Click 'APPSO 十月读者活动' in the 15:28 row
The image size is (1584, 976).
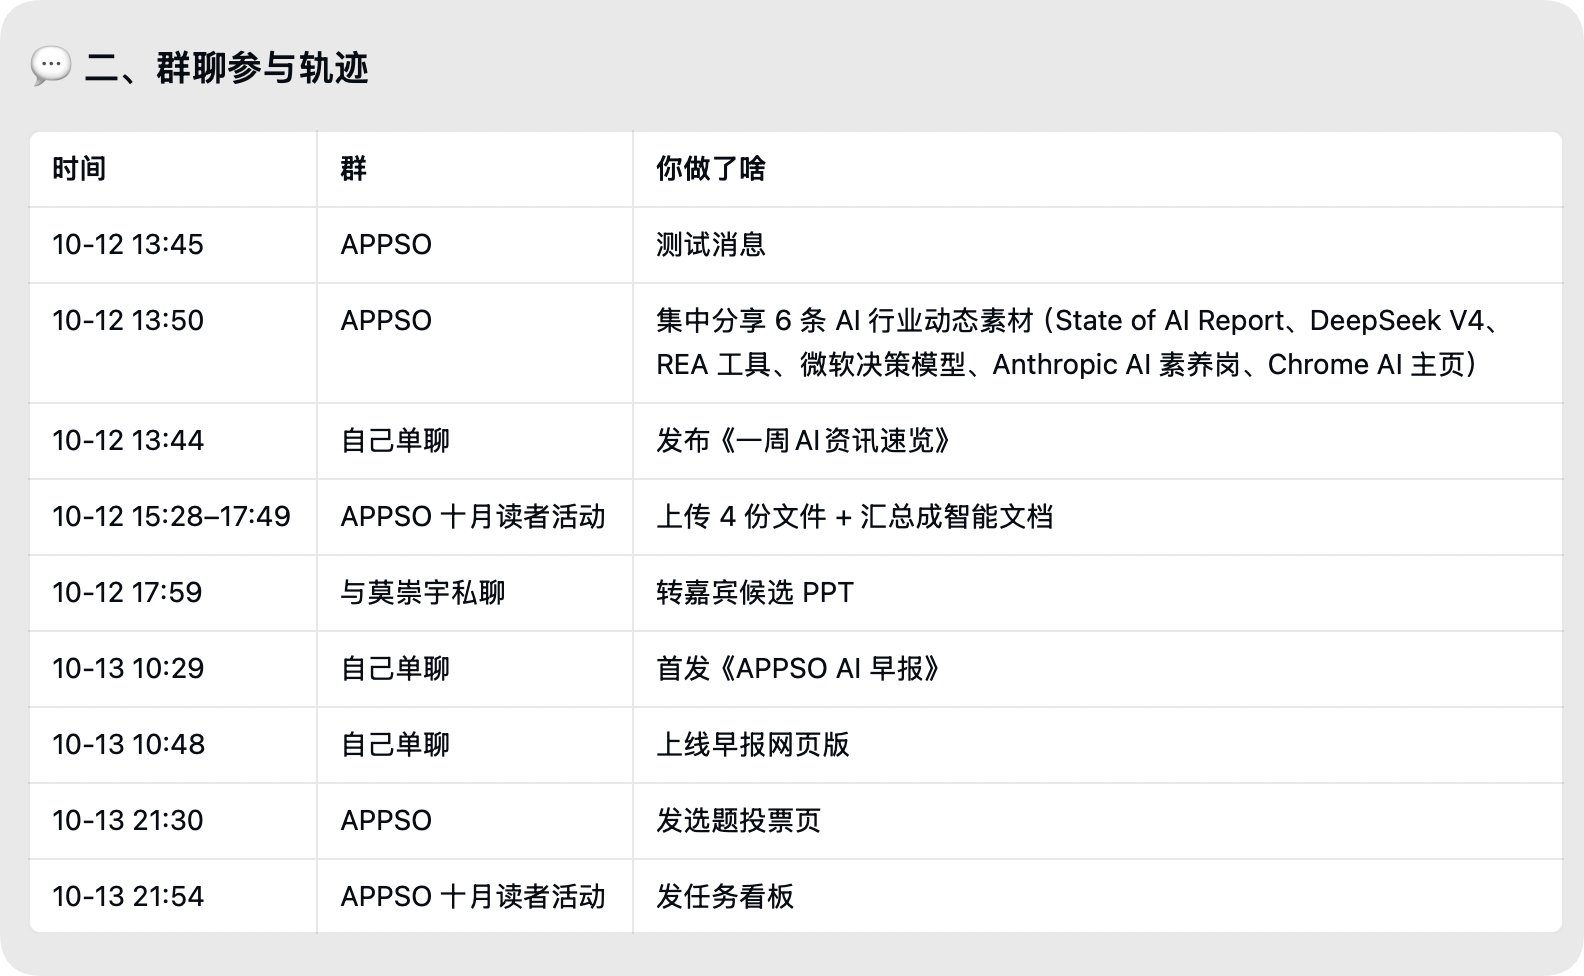pos(473,517)
